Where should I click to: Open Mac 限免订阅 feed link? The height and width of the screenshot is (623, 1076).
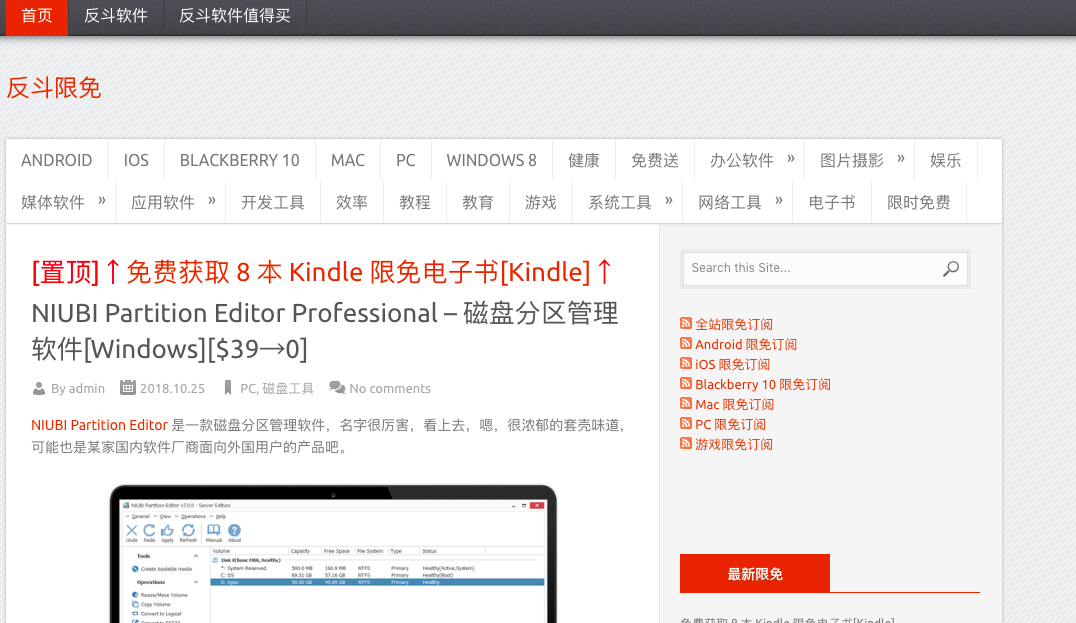[x=734, y=404]
